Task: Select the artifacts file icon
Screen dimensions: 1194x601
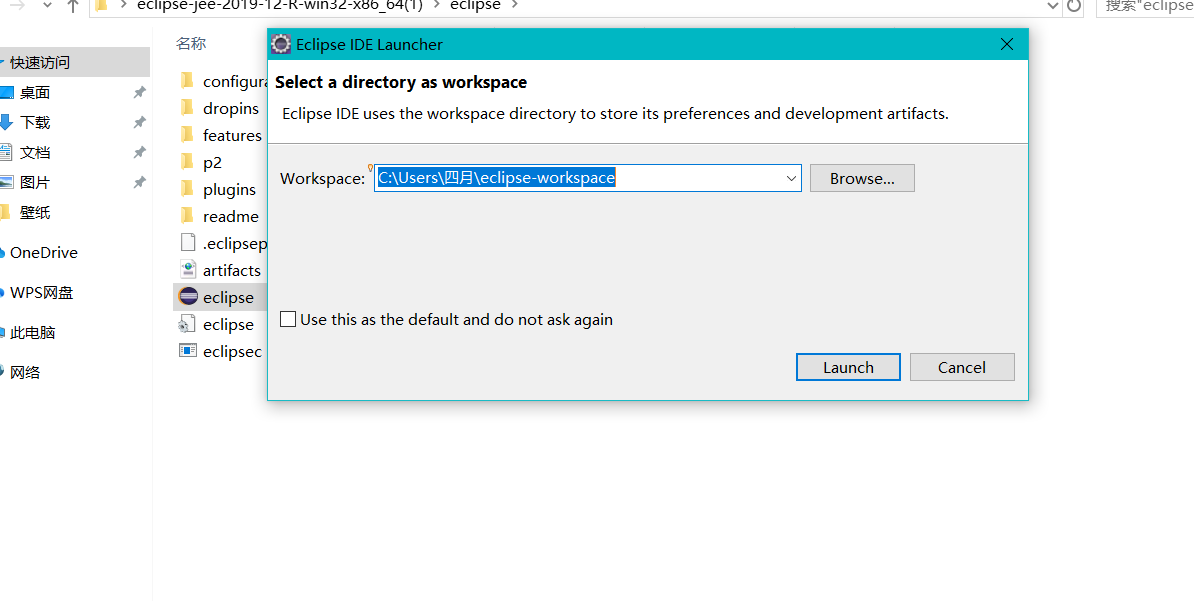Action: [x=187, y=270]
